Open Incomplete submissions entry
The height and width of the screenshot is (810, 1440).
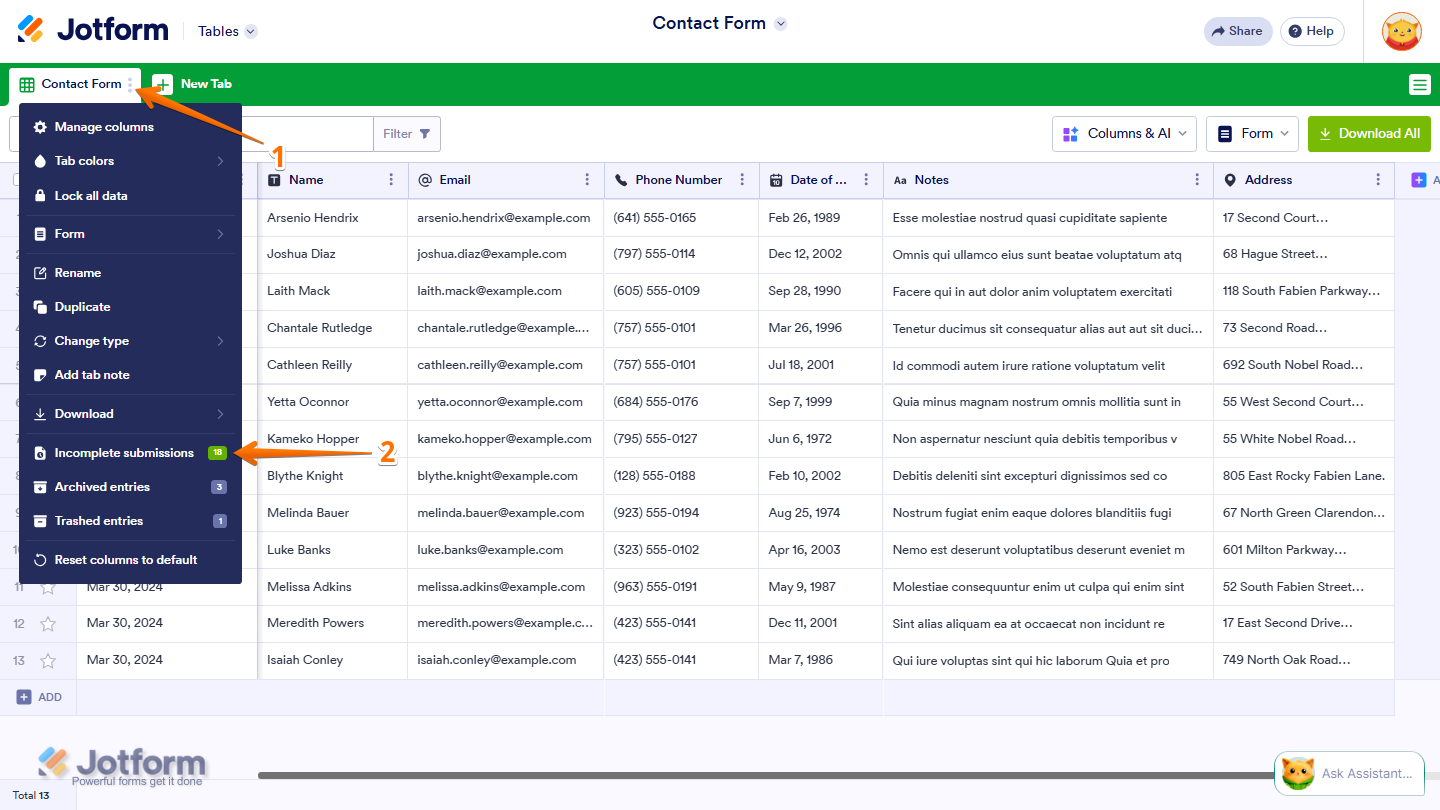(x=130, y=453)
